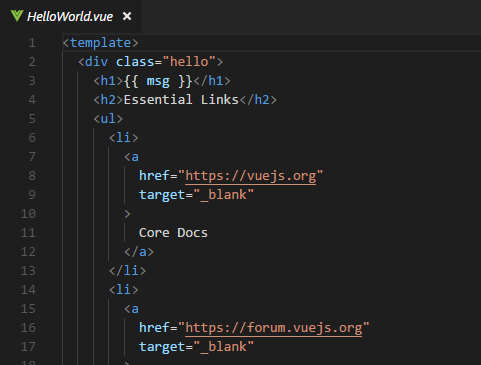This screenshot has width=481, height=365.
Task: Click the {{ msg }} interpolation
Action: click(158, 81)
